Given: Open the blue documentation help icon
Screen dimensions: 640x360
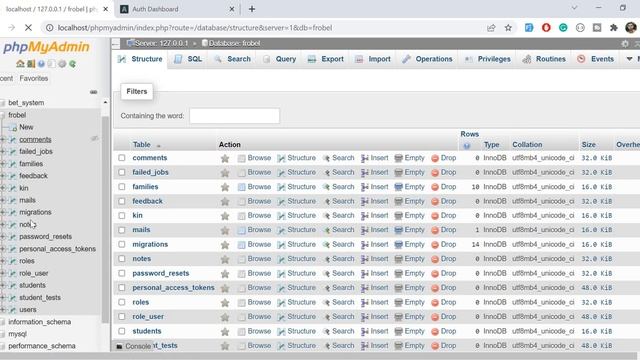Looking at the screenshot, I should click(x=41, y=64).
